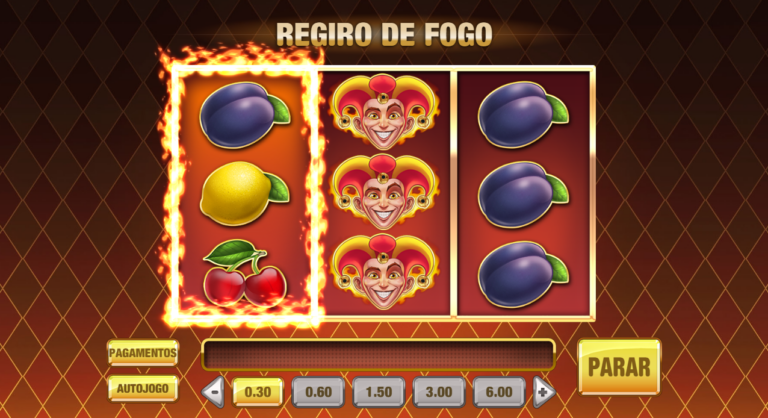Image resolution: width=768 pixels, height=418 pixels.
Task: Click the lemon symbol on first reel
Action: point(244,194)
